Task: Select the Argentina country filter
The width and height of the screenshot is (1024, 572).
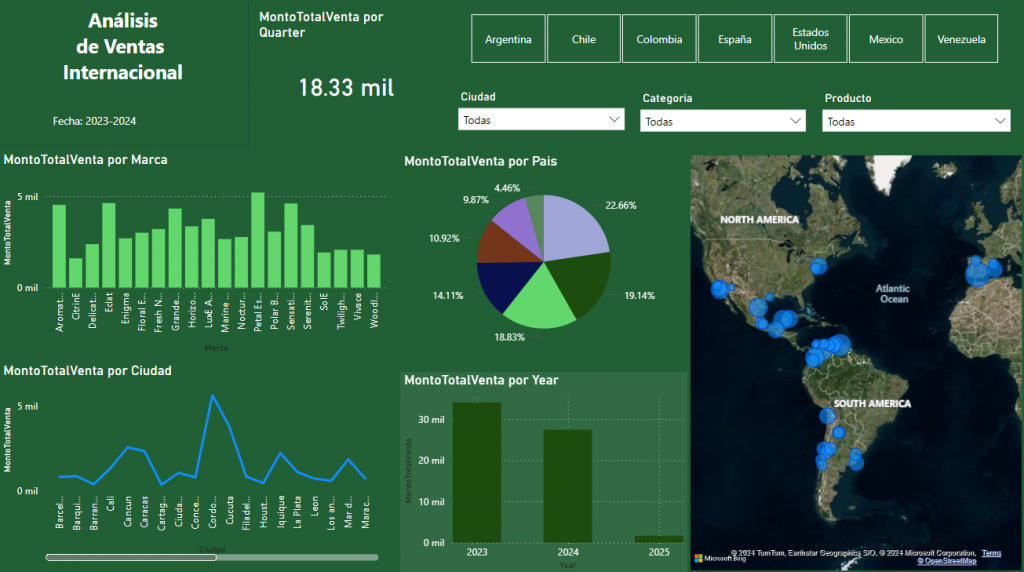Action: point(508,40)
